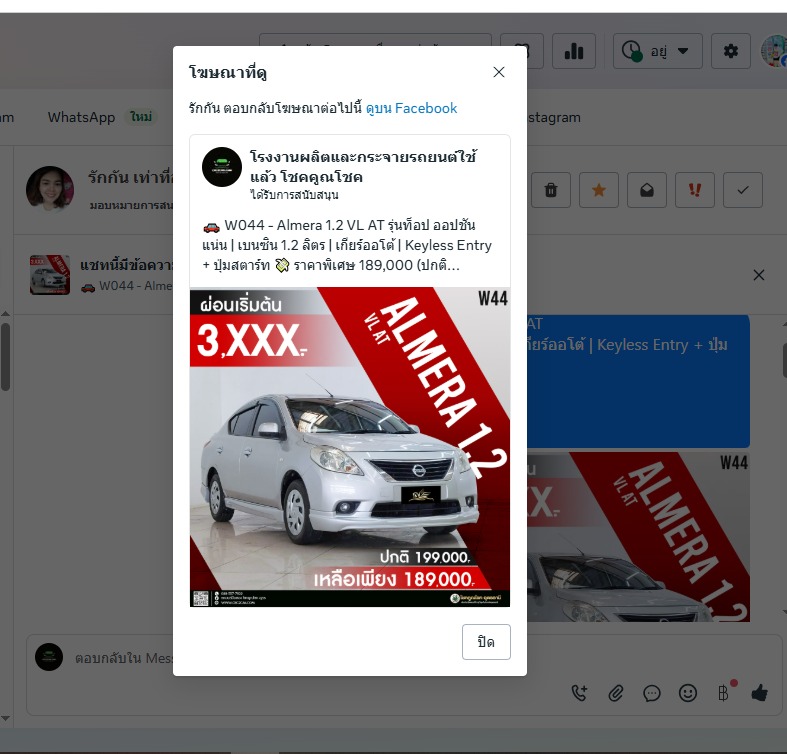The height and width of the screenshot is (754, 787).
Task: Click the customer name 'รักกัน เท่าที่' header
Action: coord(130,177)
